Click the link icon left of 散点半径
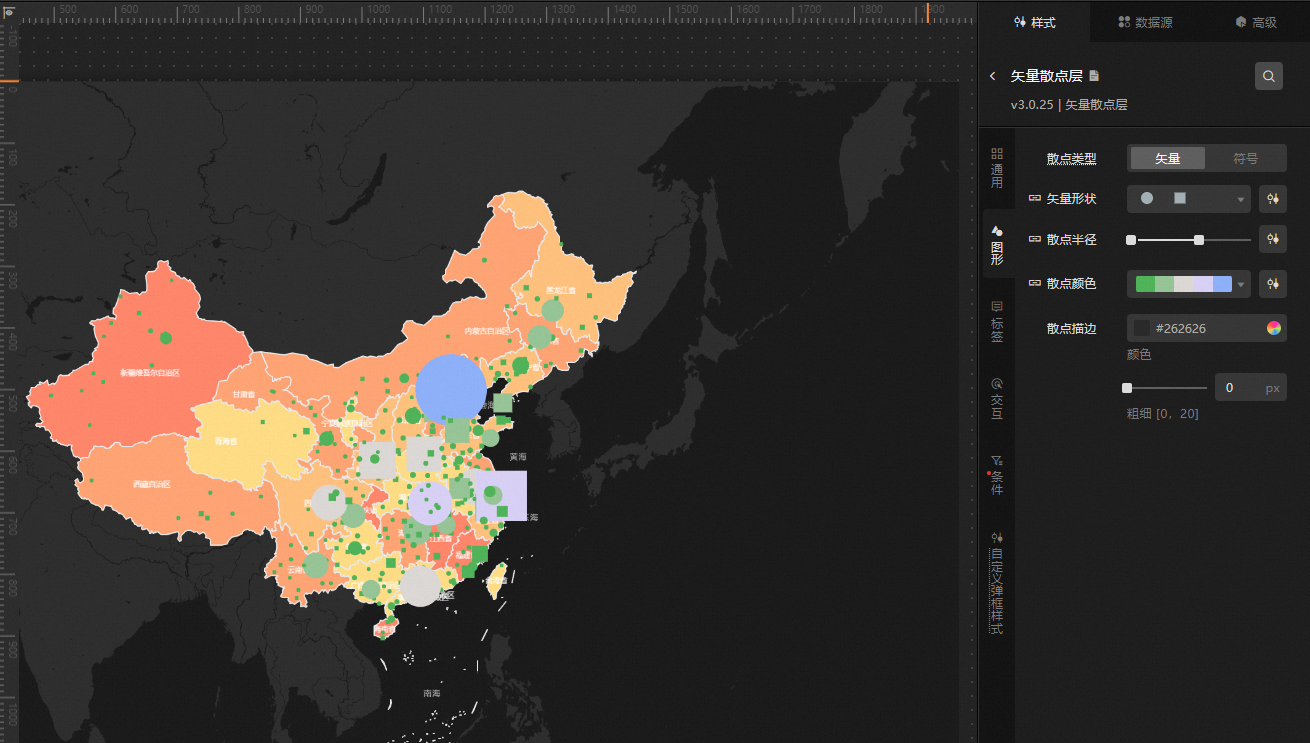Viewport: 1310px width, 743px height. [x=1034, y=240]
